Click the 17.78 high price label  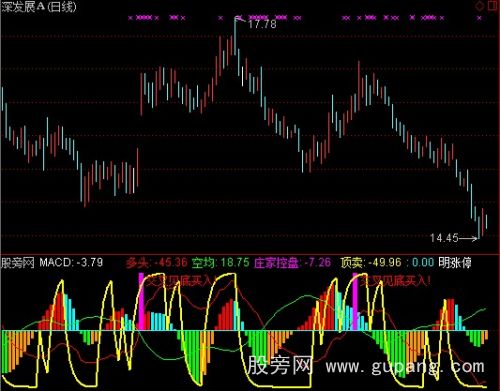(262, 24)
